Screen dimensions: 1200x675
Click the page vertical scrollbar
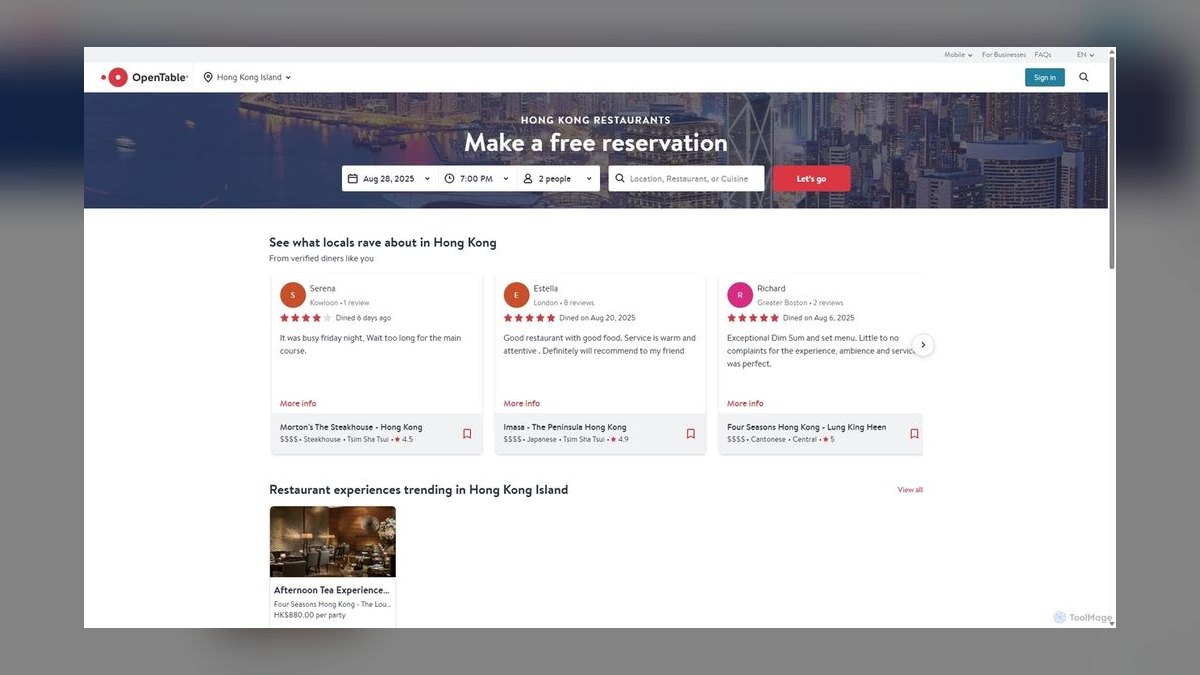point(1112,162)
